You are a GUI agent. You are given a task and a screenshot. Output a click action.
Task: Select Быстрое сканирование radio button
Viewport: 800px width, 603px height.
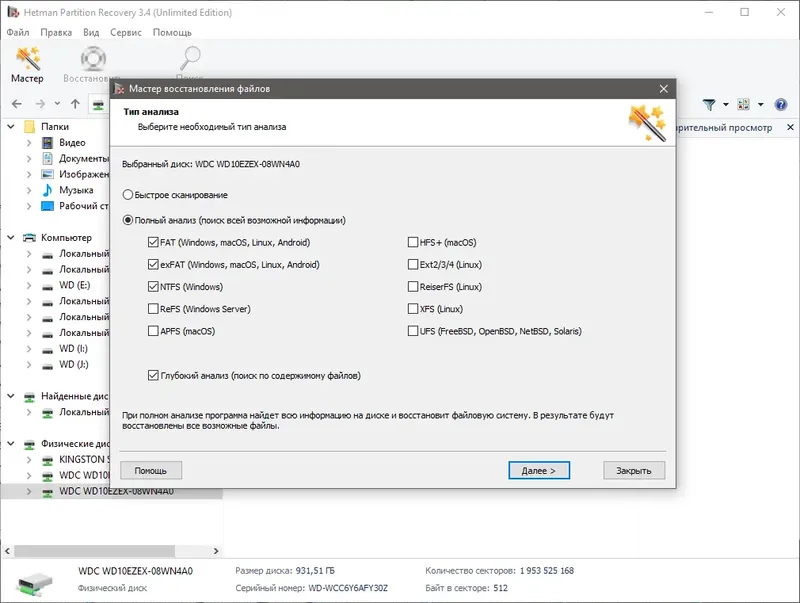pos(128,195)
